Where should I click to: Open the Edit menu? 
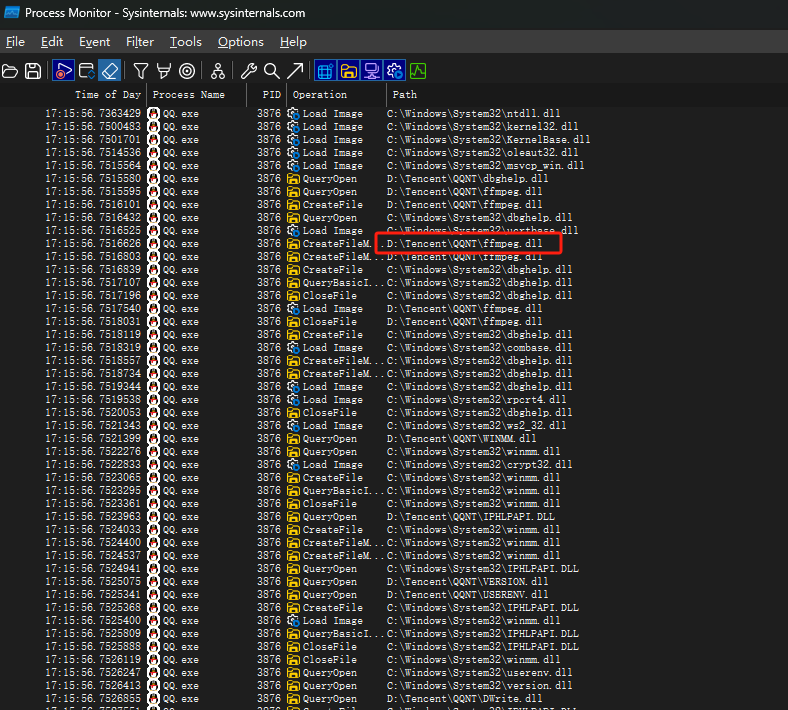pos(52,42)
